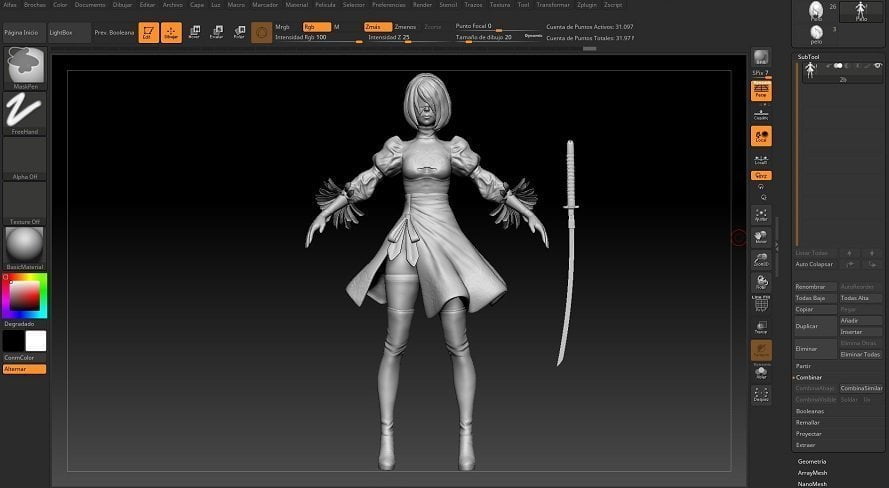Expand the Proyectar section
The height and width of the screenshot is (488, 889).
point(808,434)
